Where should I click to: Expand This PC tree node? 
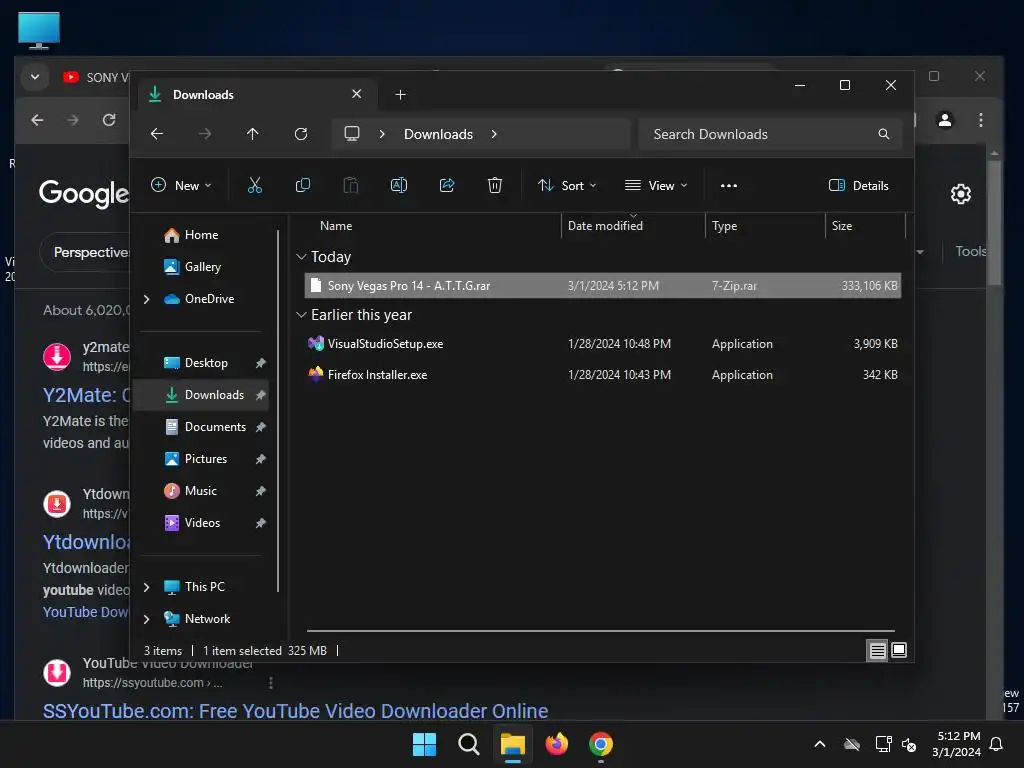pyautogui.click(x=146, y=587)
